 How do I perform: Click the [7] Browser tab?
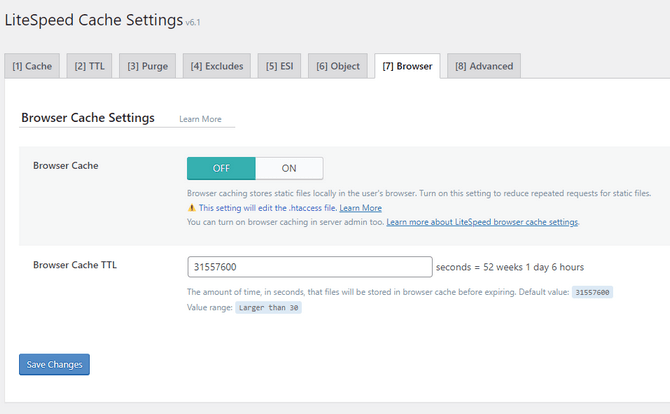(407, 66)
